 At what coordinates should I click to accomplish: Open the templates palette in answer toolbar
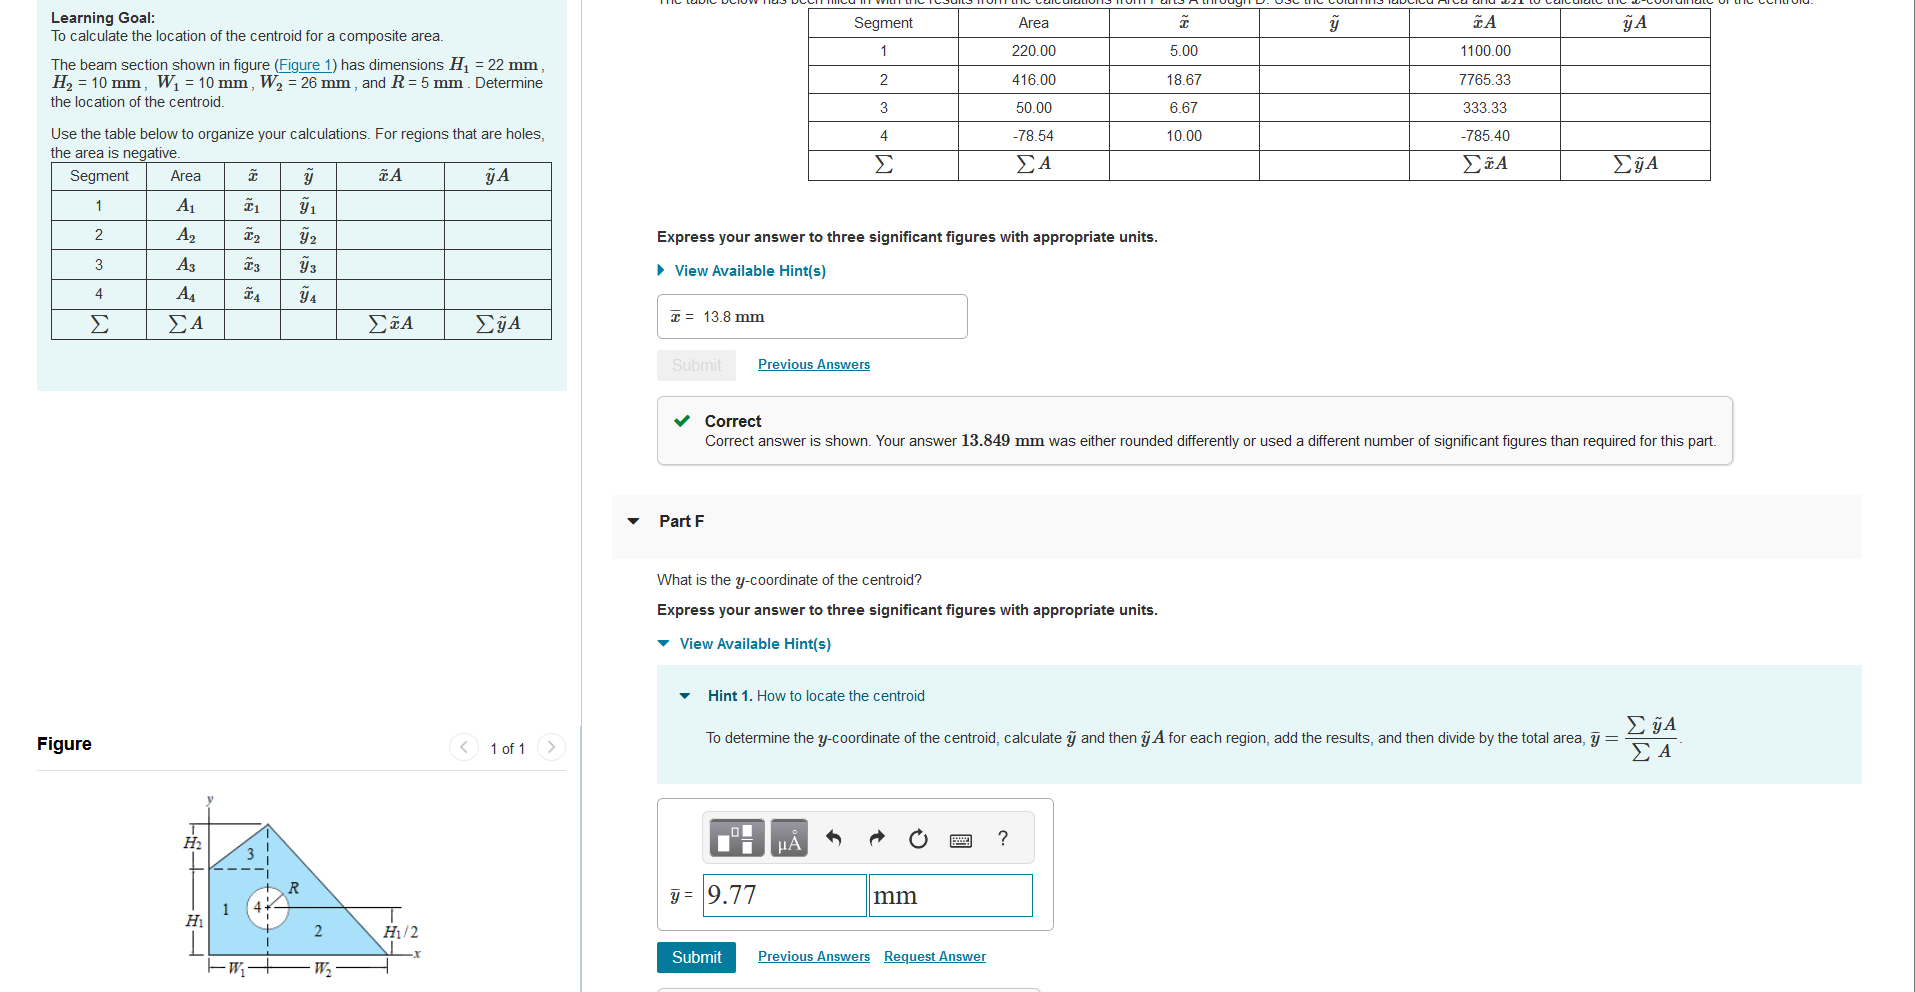[x=737, y=838]
